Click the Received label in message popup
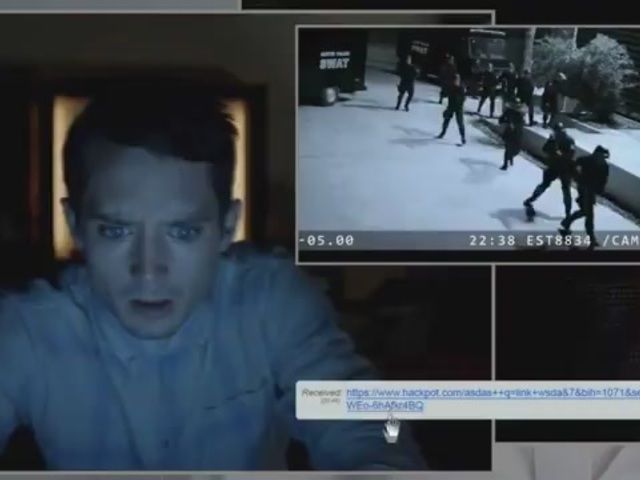 click(x=321, y=393)
